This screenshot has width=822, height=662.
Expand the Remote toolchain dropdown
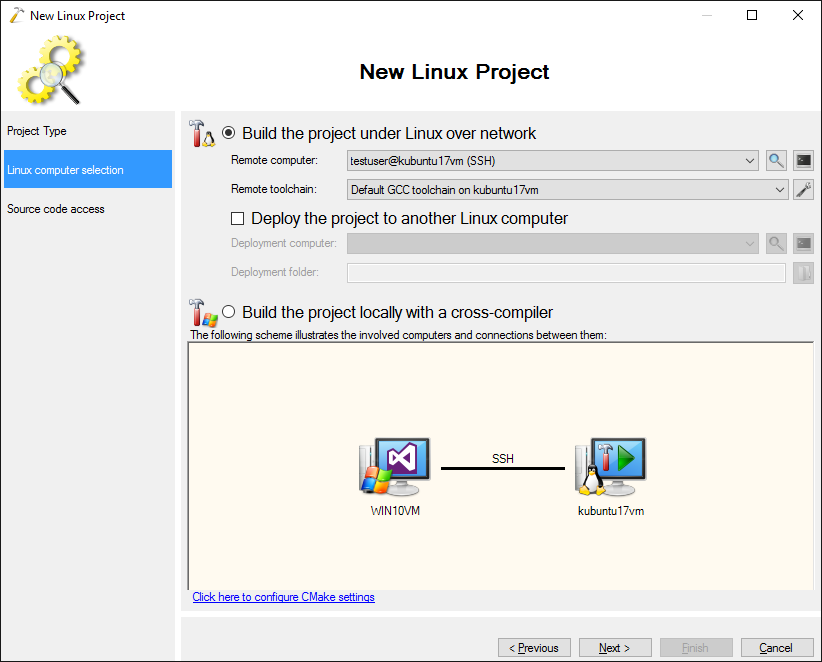pyautogui.click(x=780, y=190)
